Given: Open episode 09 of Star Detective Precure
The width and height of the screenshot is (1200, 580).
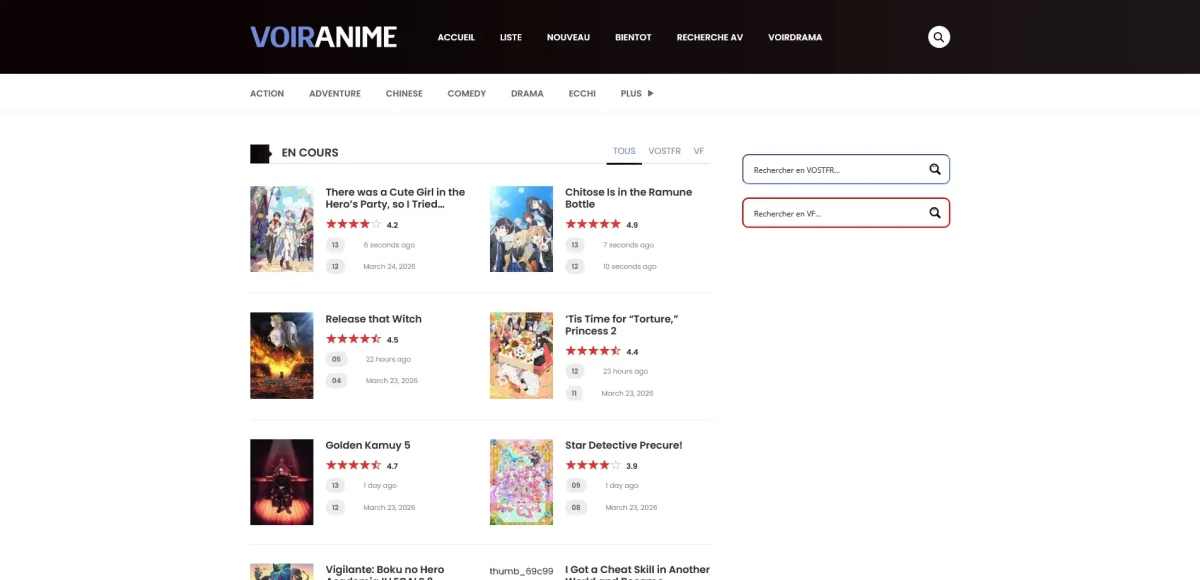Looking at the screenshot, I should (575, 485).
